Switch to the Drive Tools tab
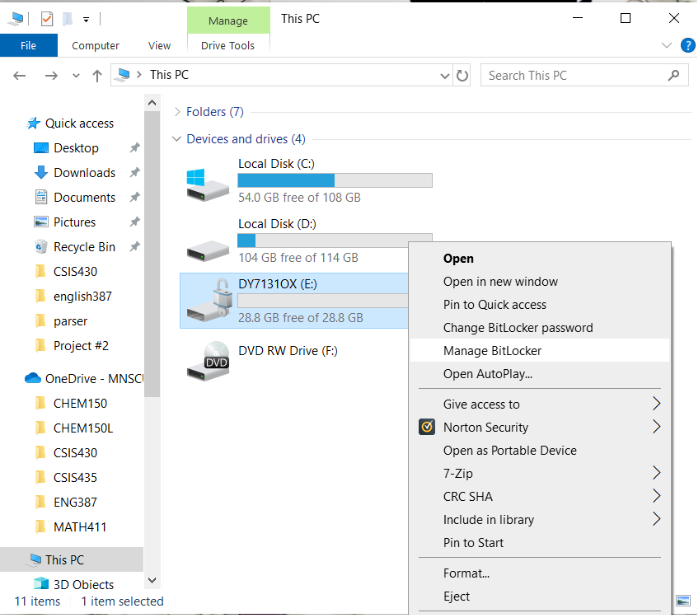Screen dimensions: 697x615 pos(228,46)
